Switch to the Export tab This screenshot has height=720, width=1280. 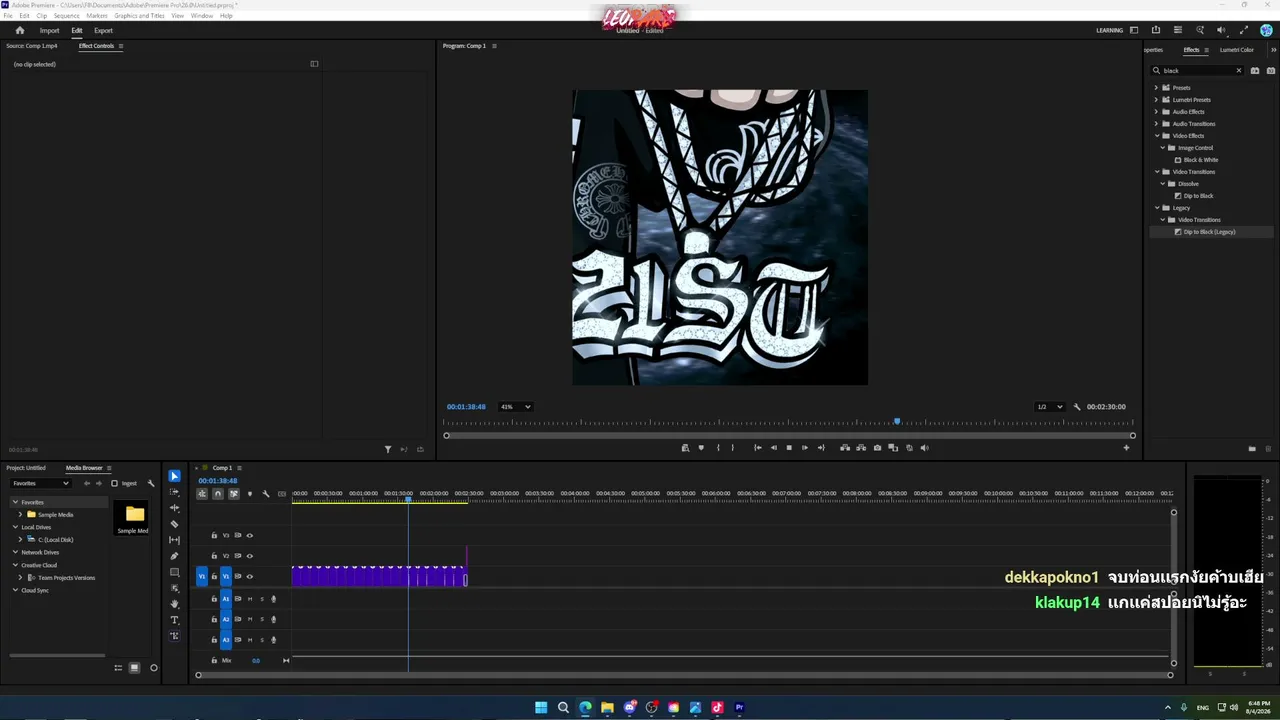point(103,30)
